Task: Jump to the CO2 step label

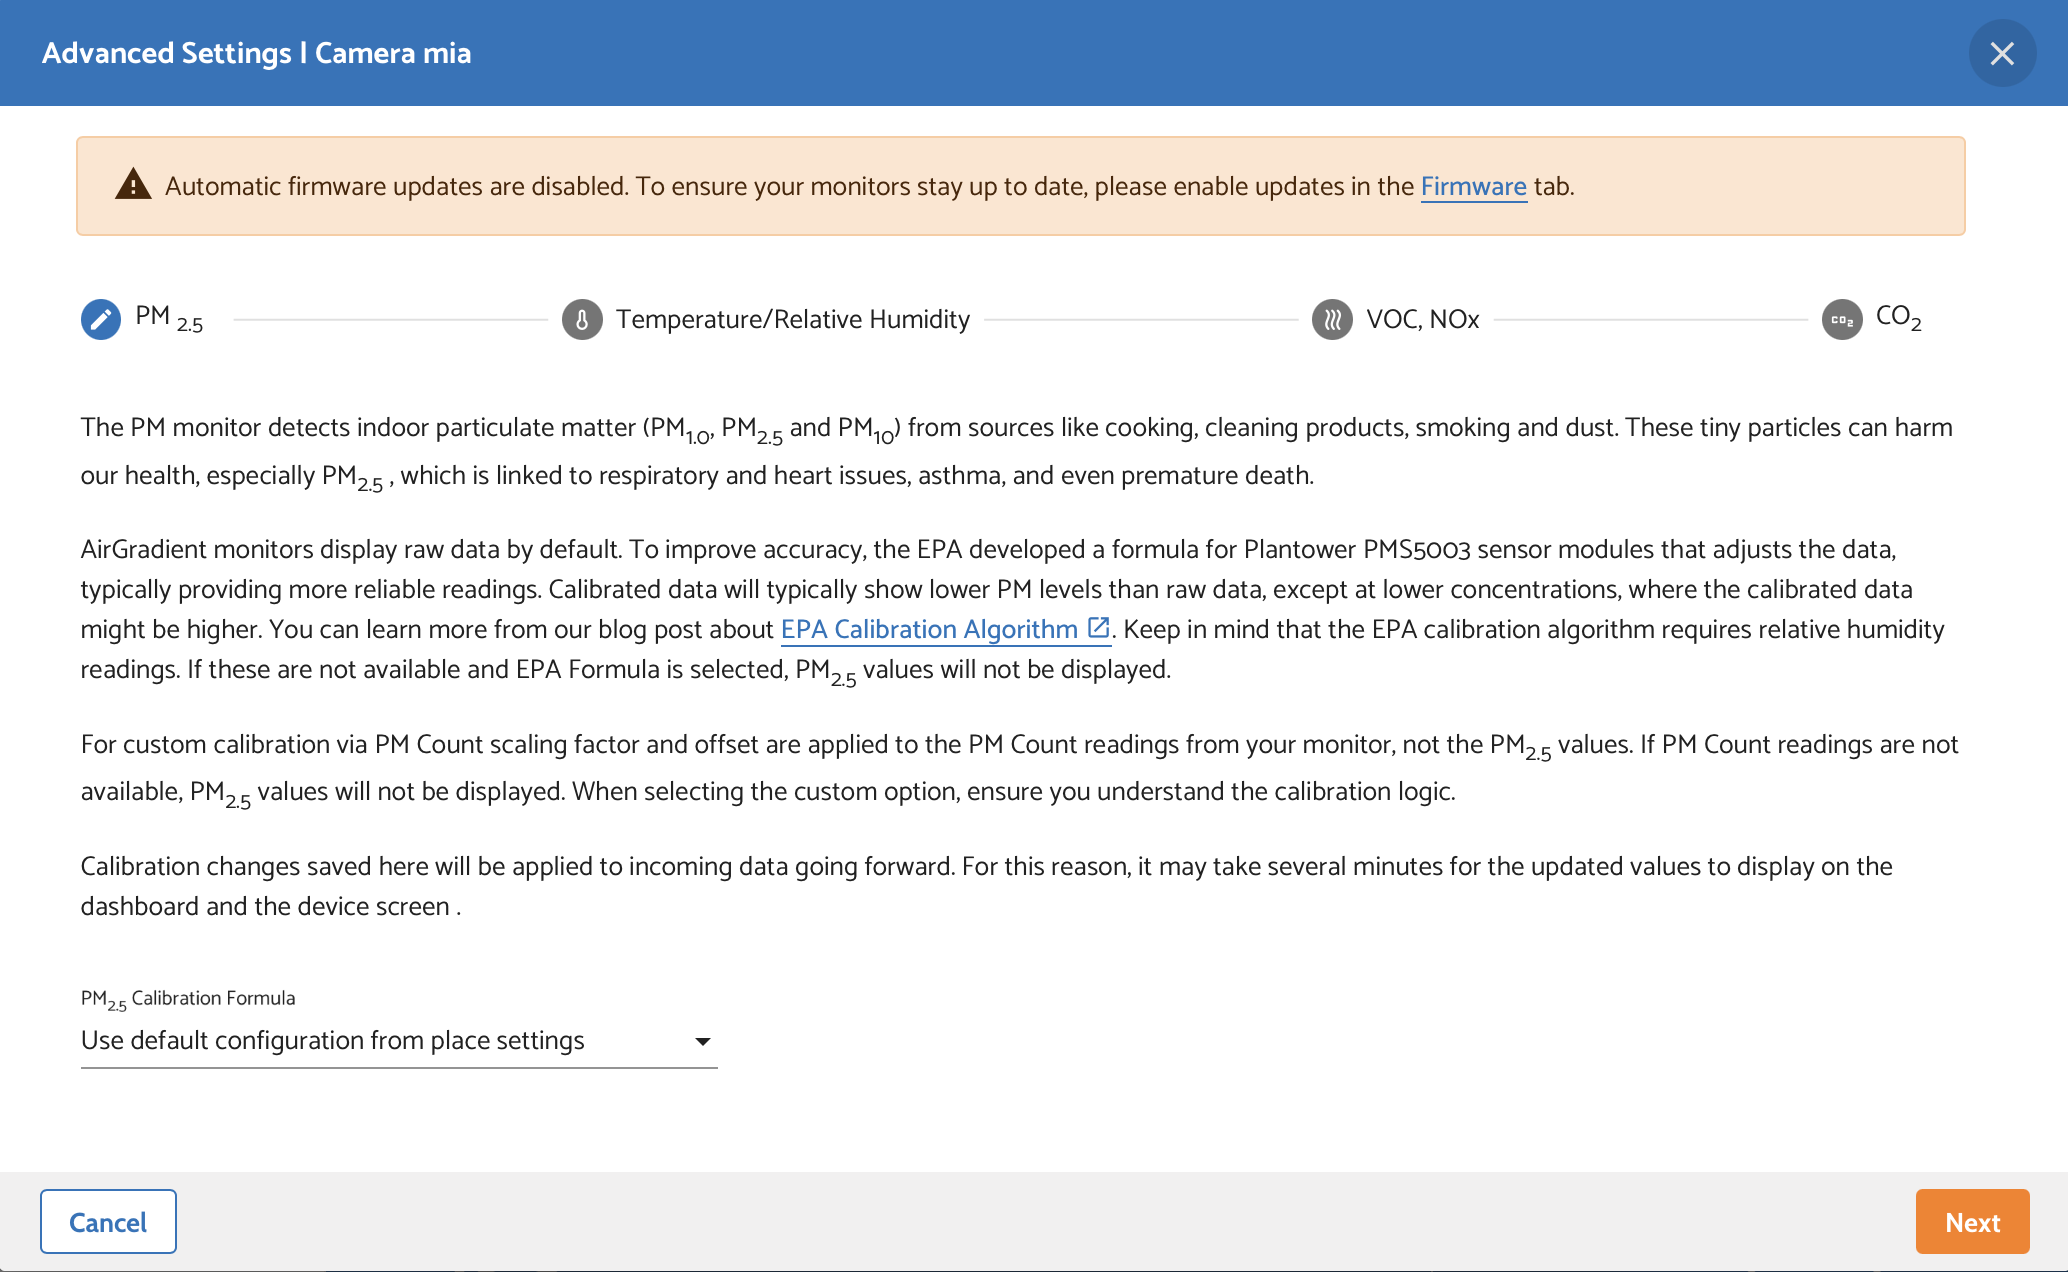Action: (x=1898, y=318)
